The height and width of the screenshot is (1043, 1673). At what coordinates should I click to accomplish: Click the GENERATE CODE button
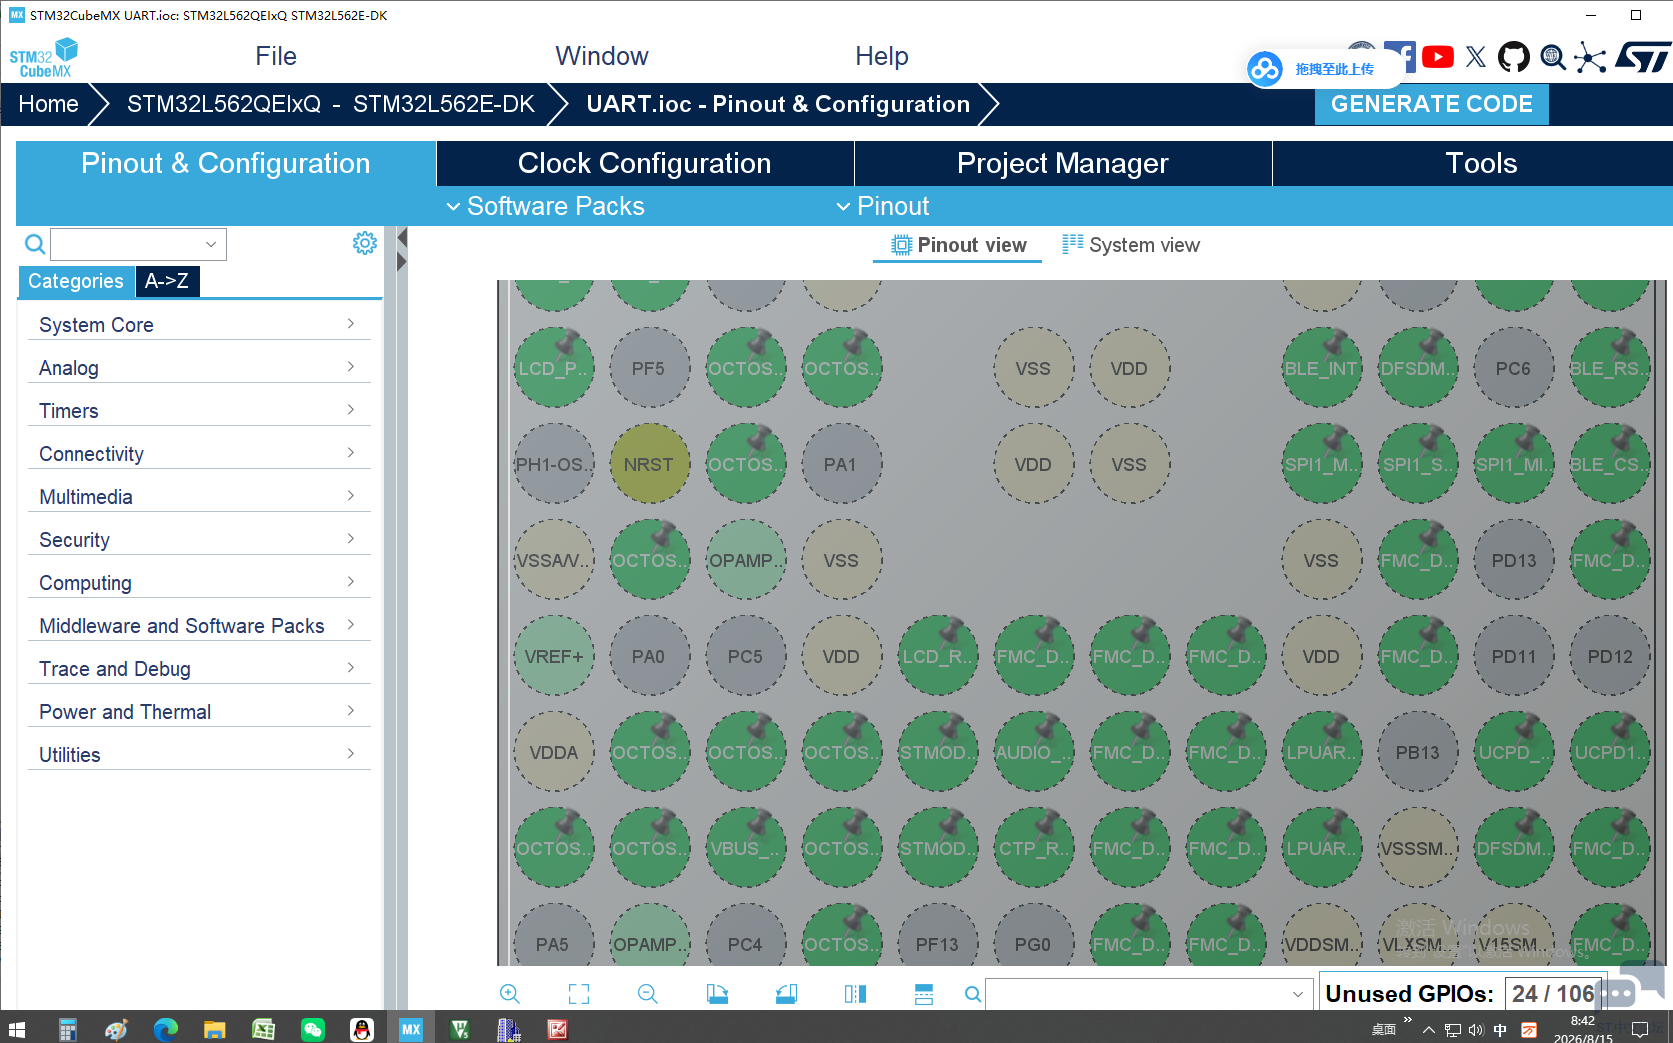click(1432, 104)
